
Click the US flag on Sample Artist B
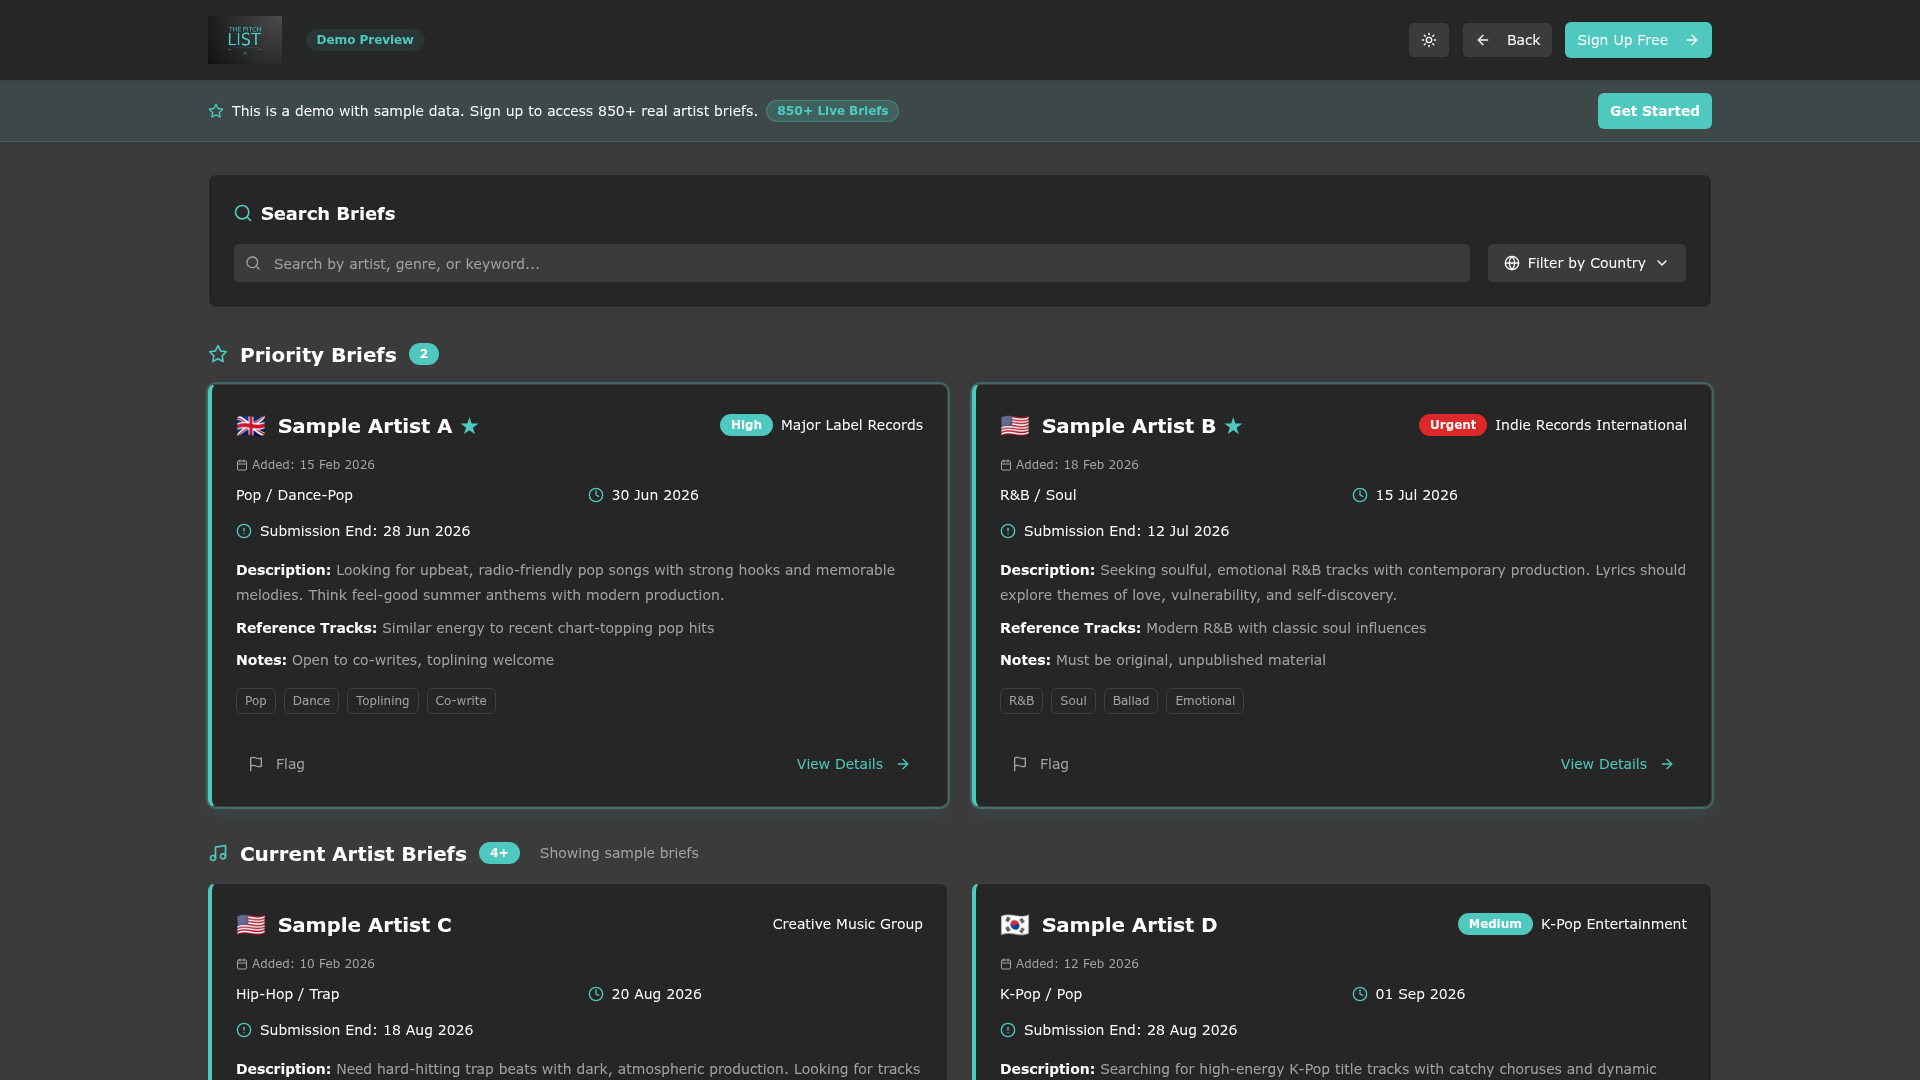pyautogui.click(x=1015, y=426)
